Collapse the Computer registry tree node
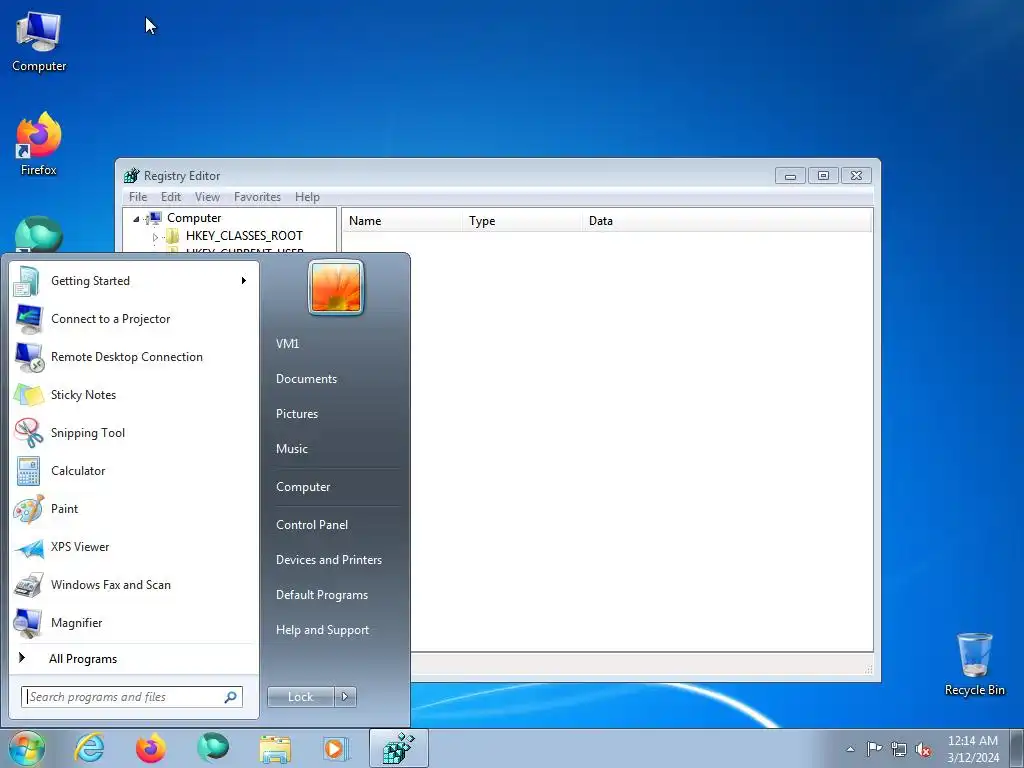Viewport: 1024px width, 768px height. [x=136, y=219]
